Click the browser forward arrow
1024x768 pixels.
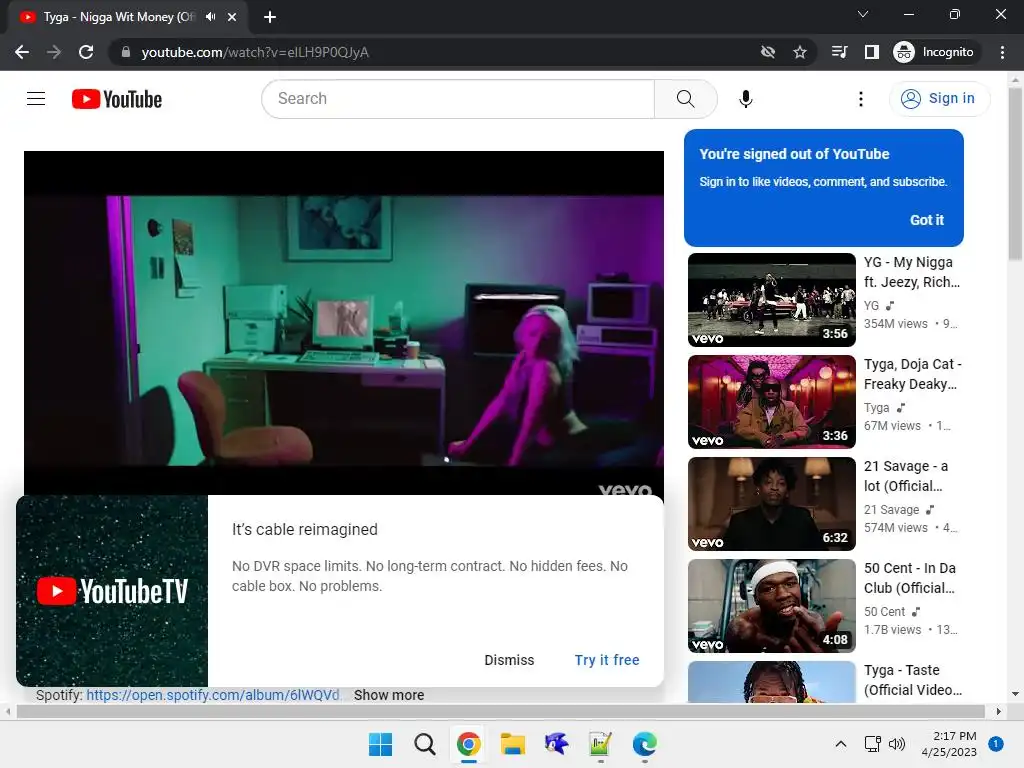click(54, 52)
